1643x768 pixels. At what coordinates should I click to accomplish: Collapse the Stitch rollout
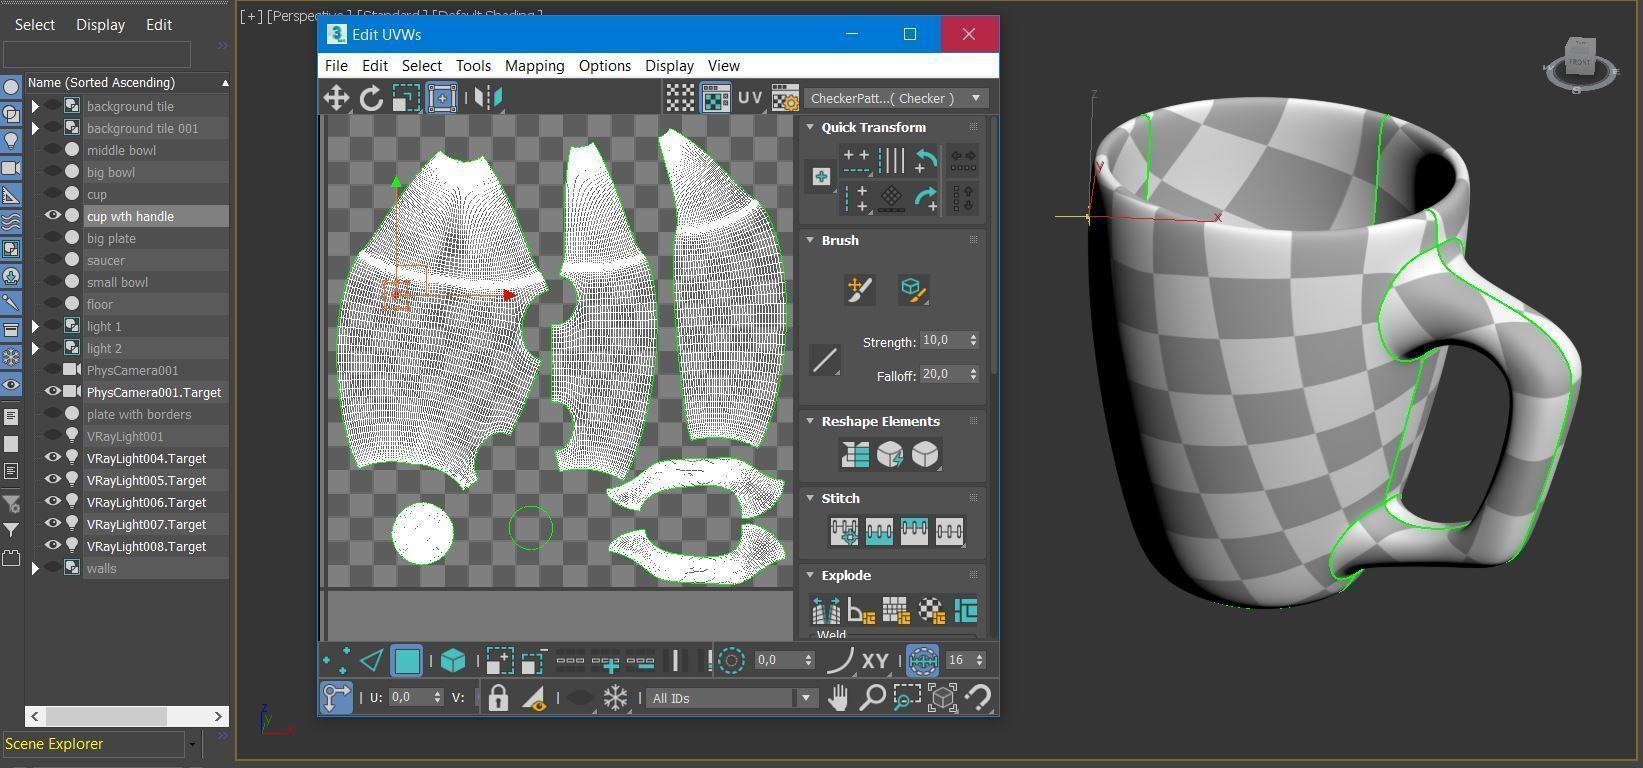[x=810, y=498]
